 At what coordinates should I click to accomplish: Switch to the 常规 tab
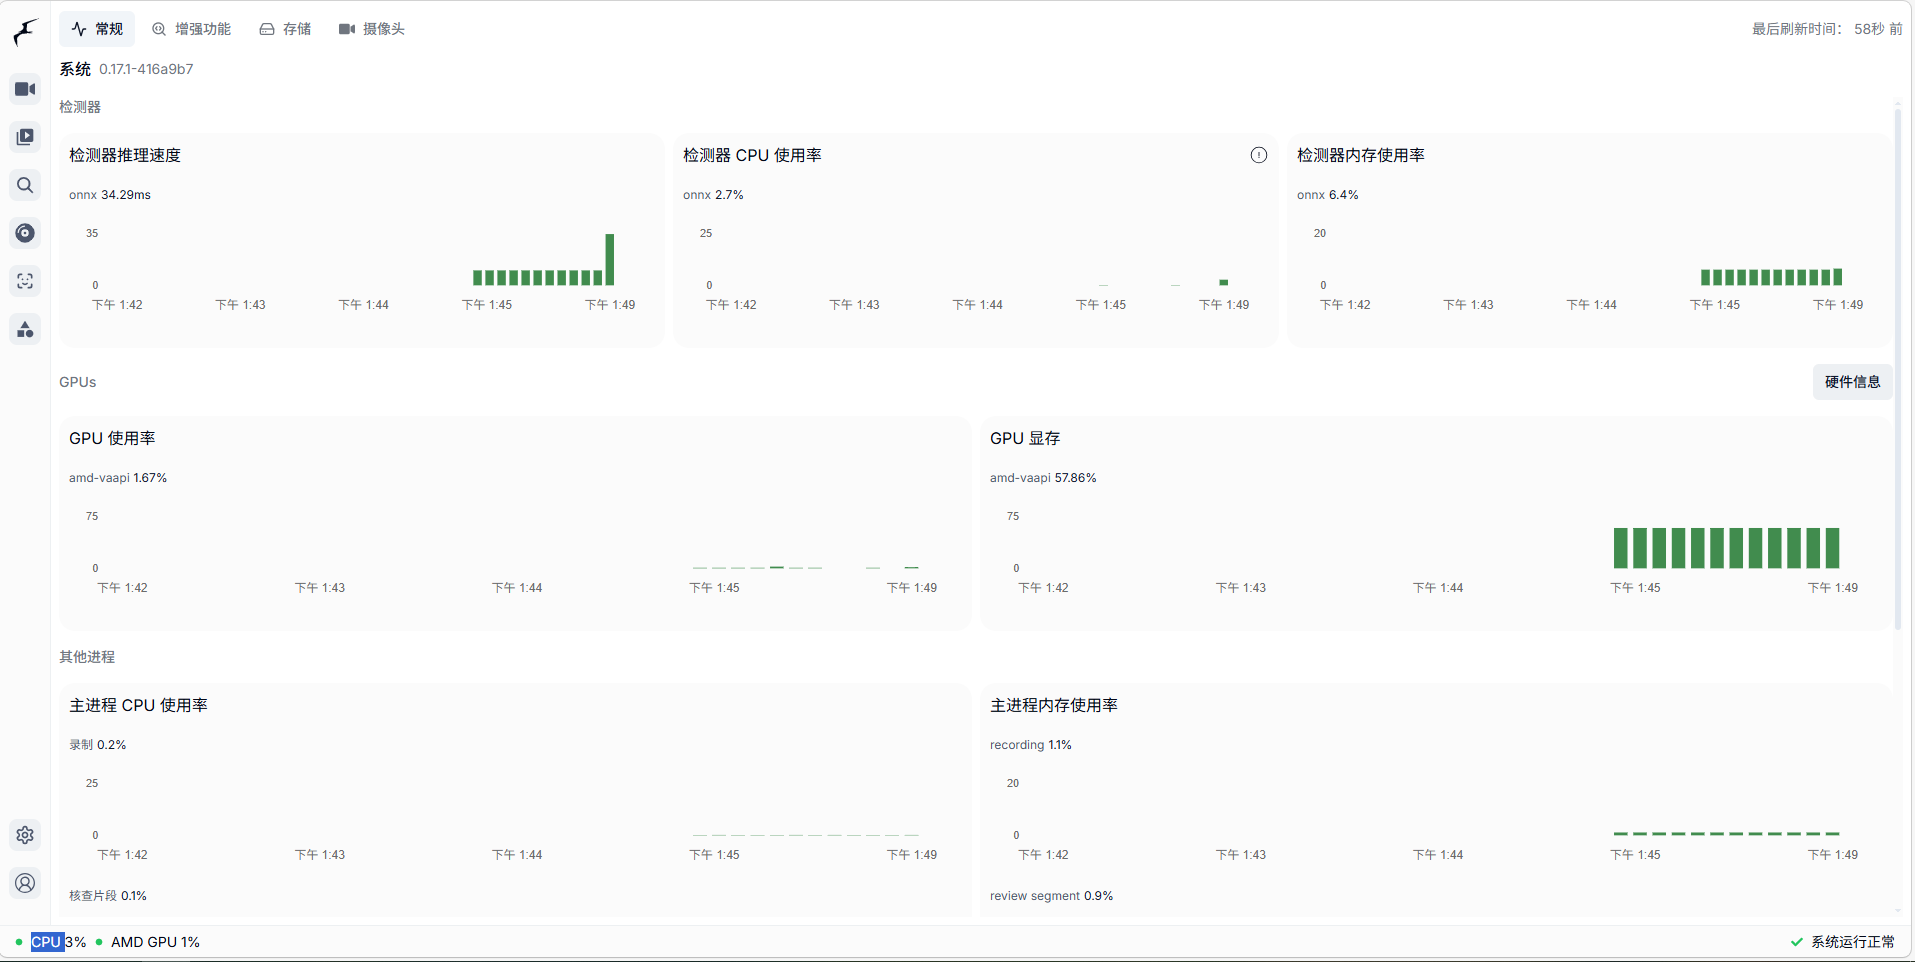point(97,29)
